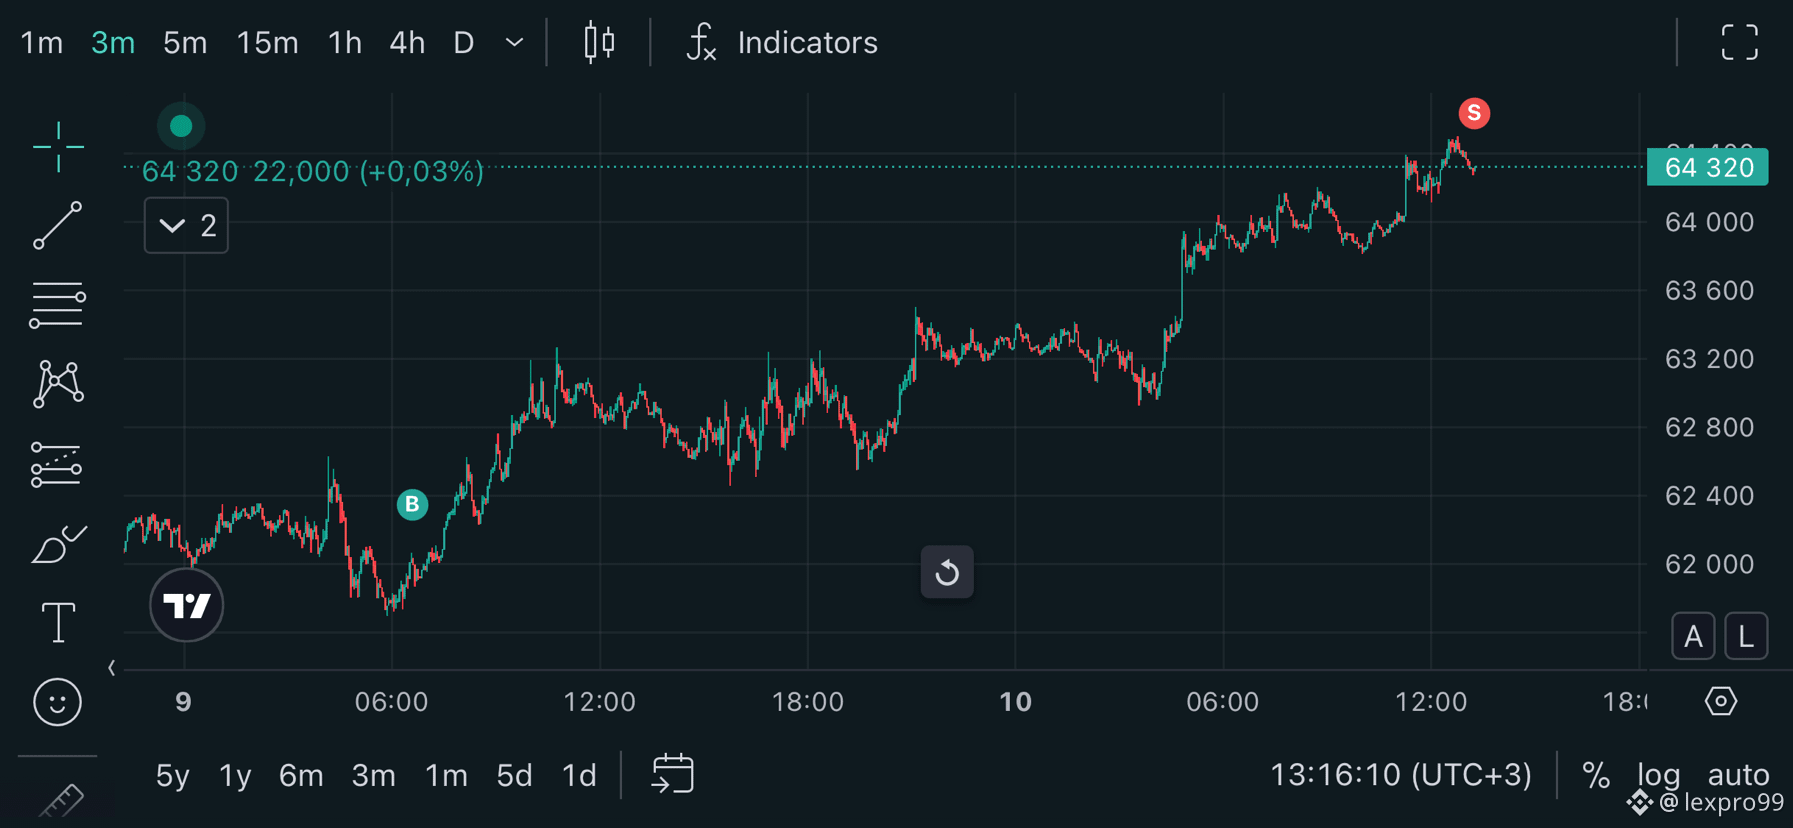Toggle the L logarithmic scale button

click(1746, 636)
